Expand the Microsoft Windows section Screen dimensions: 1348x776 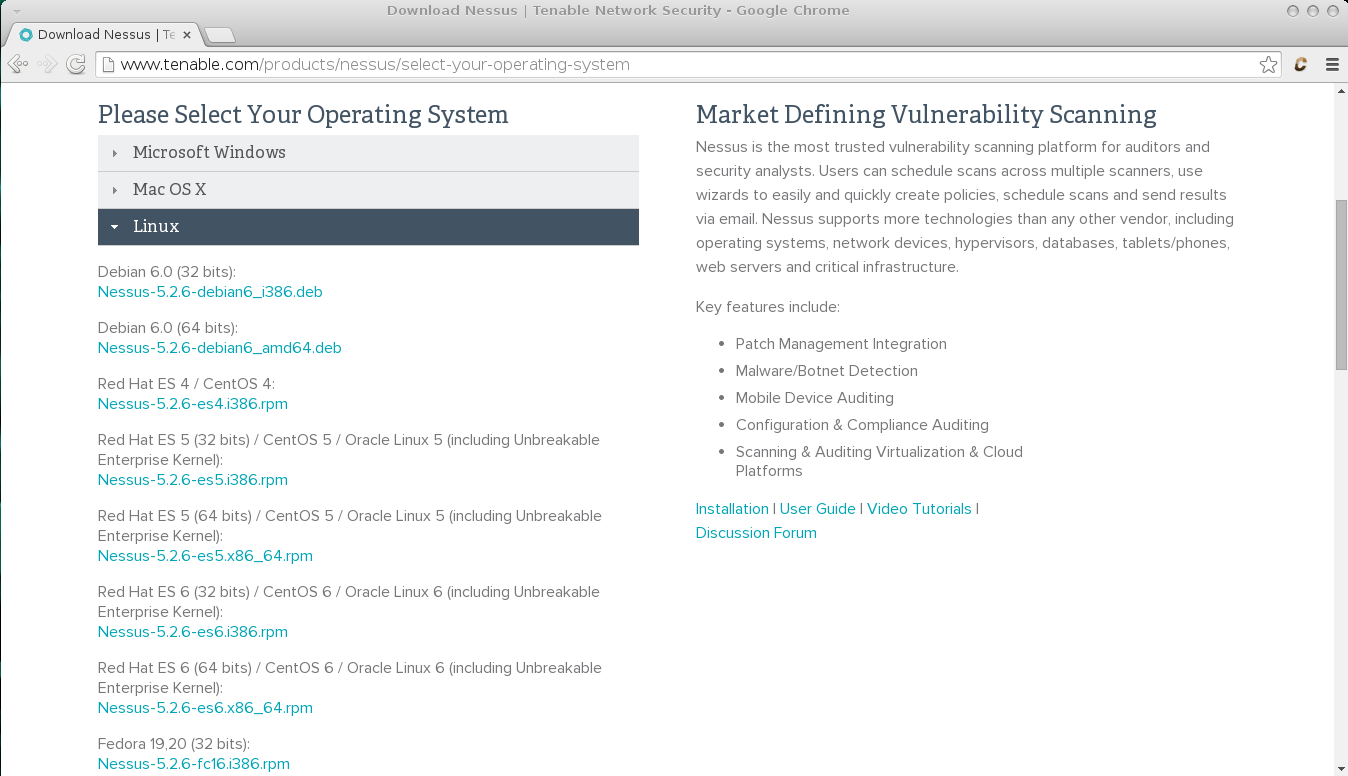click(x=368, y=153)
